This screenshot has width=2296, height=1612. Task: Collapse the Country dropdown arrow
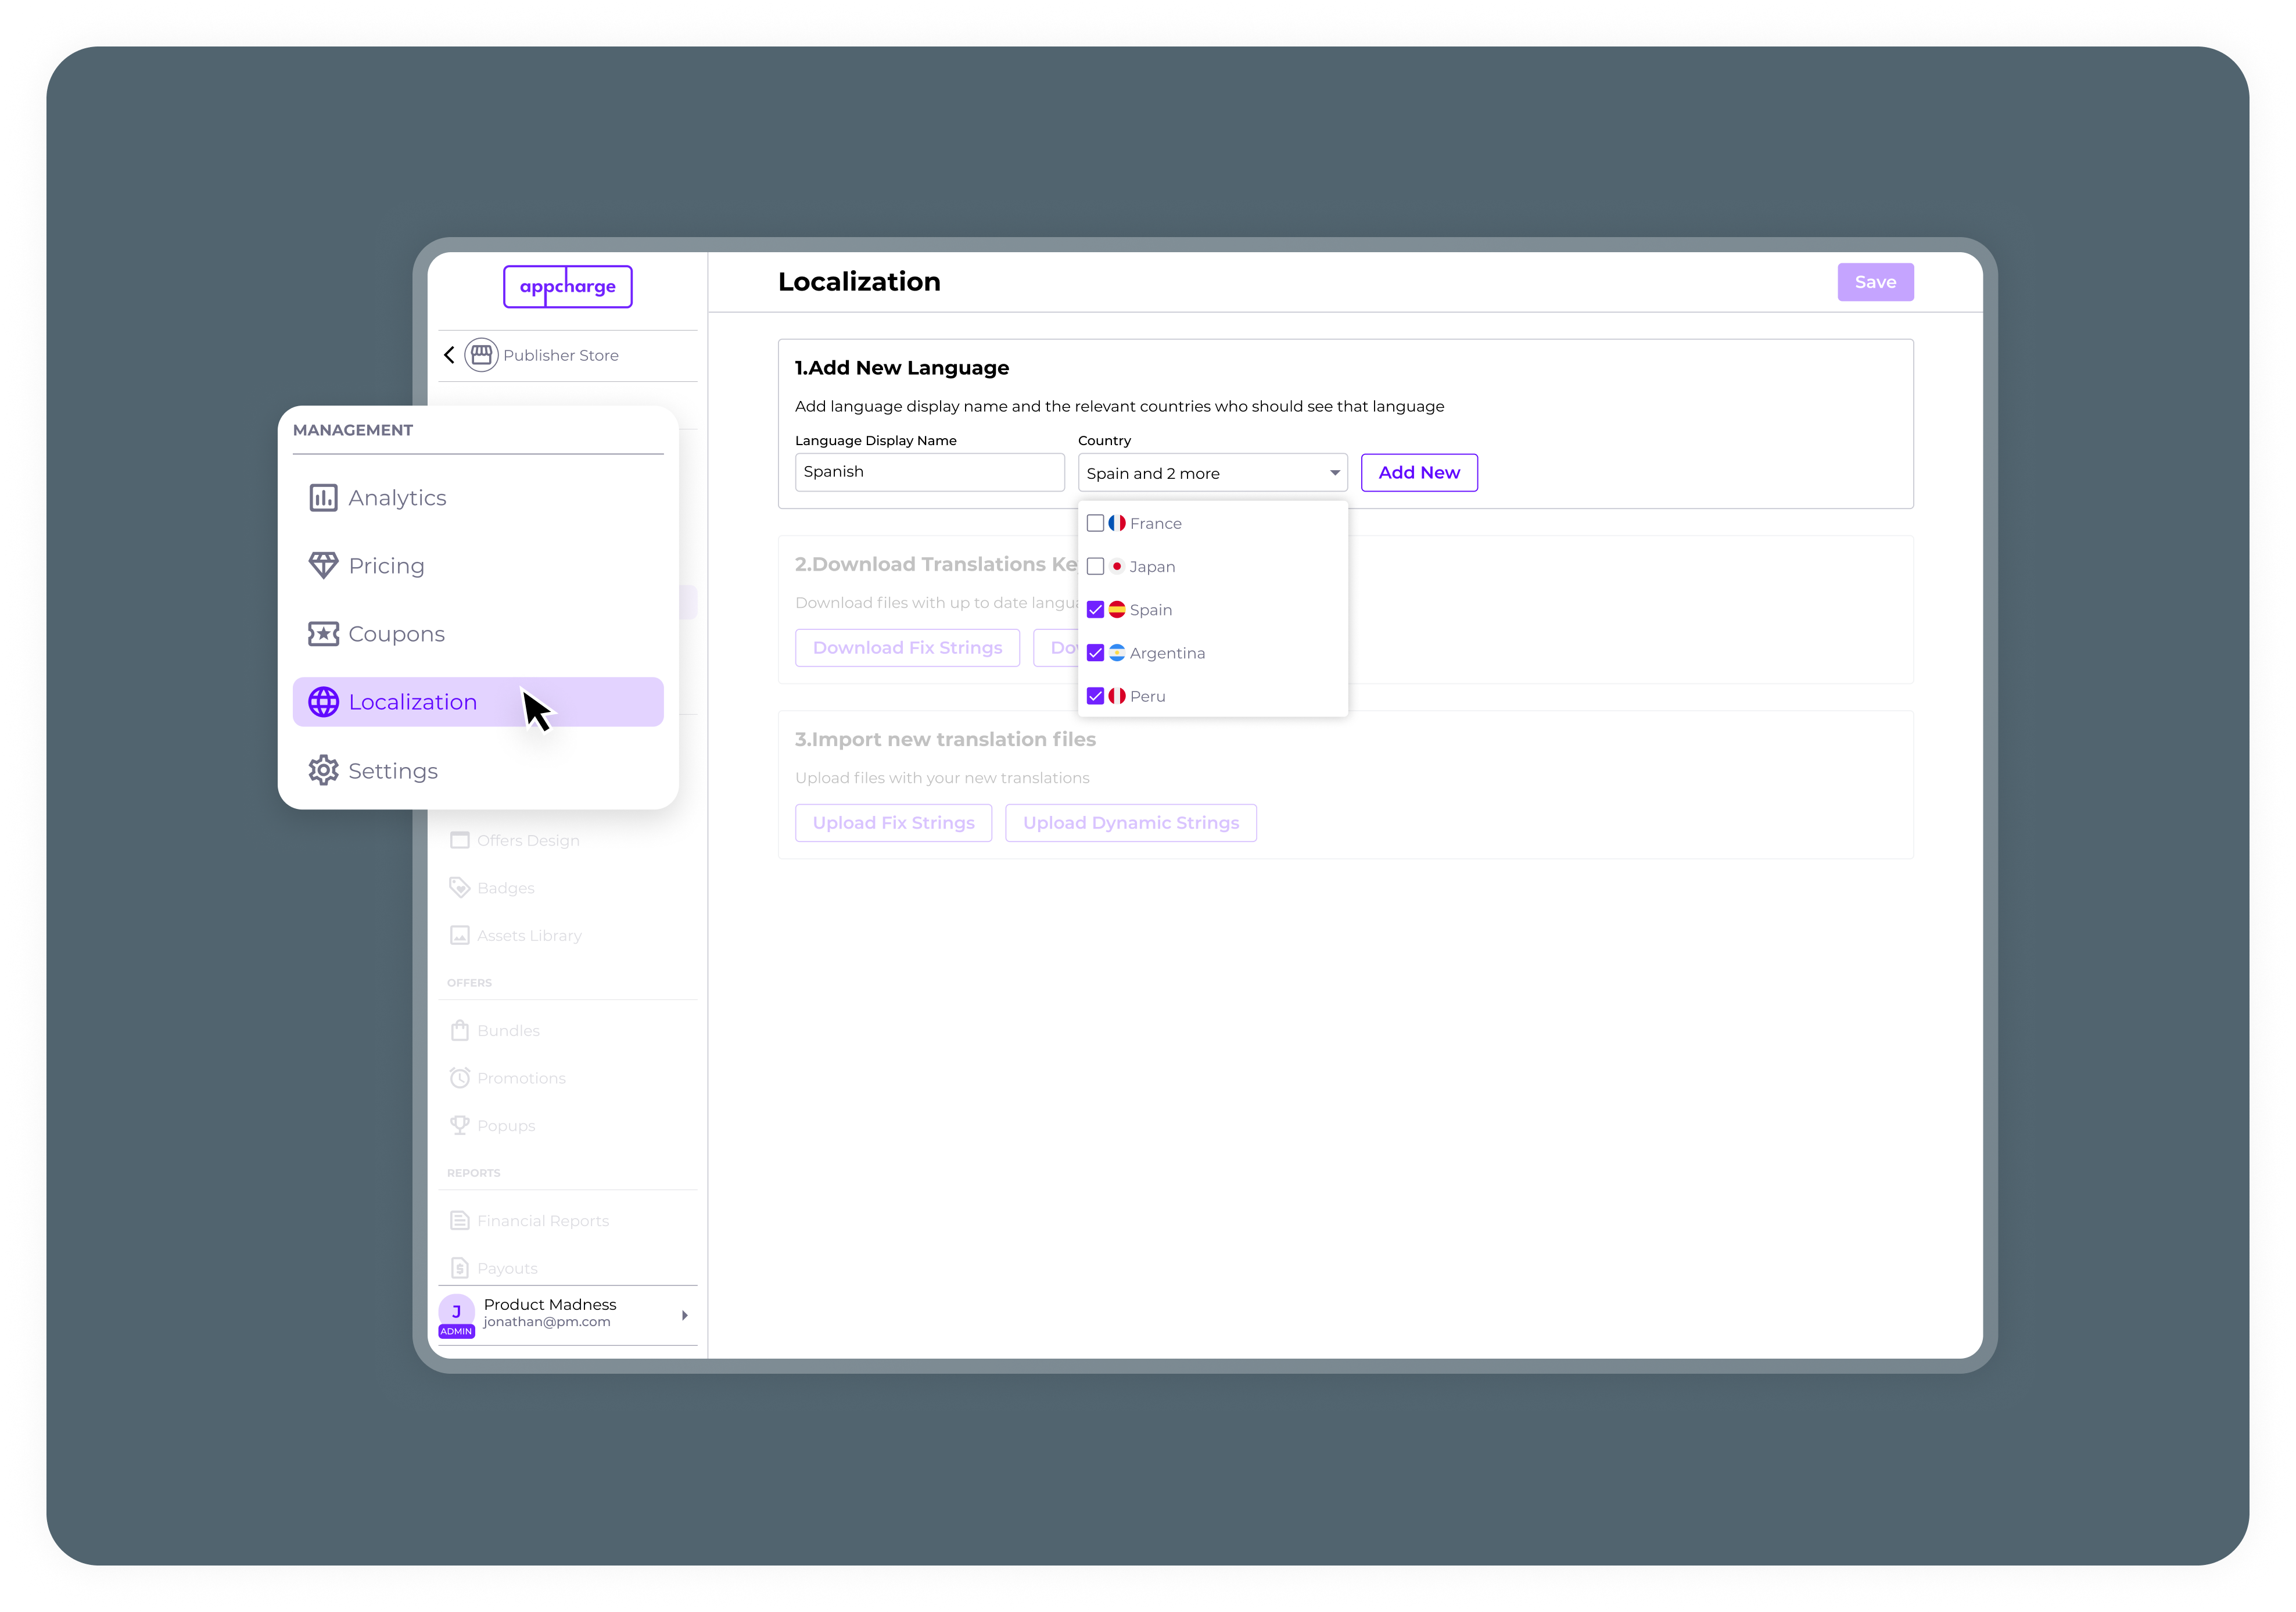1334,473
